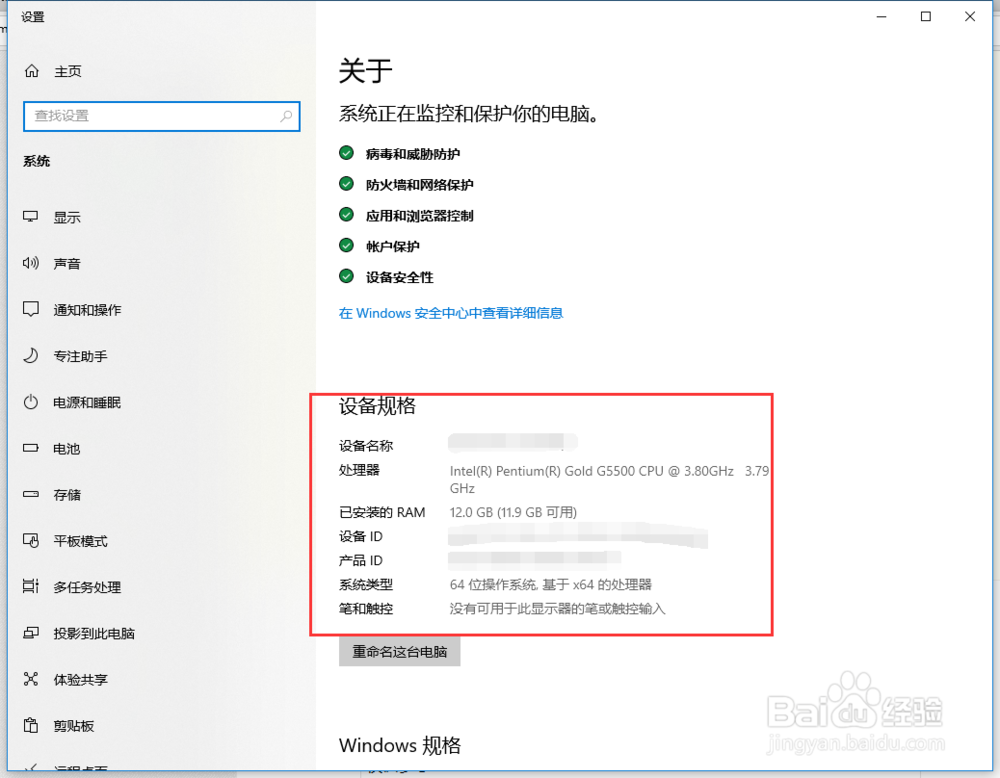Click 设备安全性 status text
This screenshot has width=1000, height=778.
[x=399, y=277]
